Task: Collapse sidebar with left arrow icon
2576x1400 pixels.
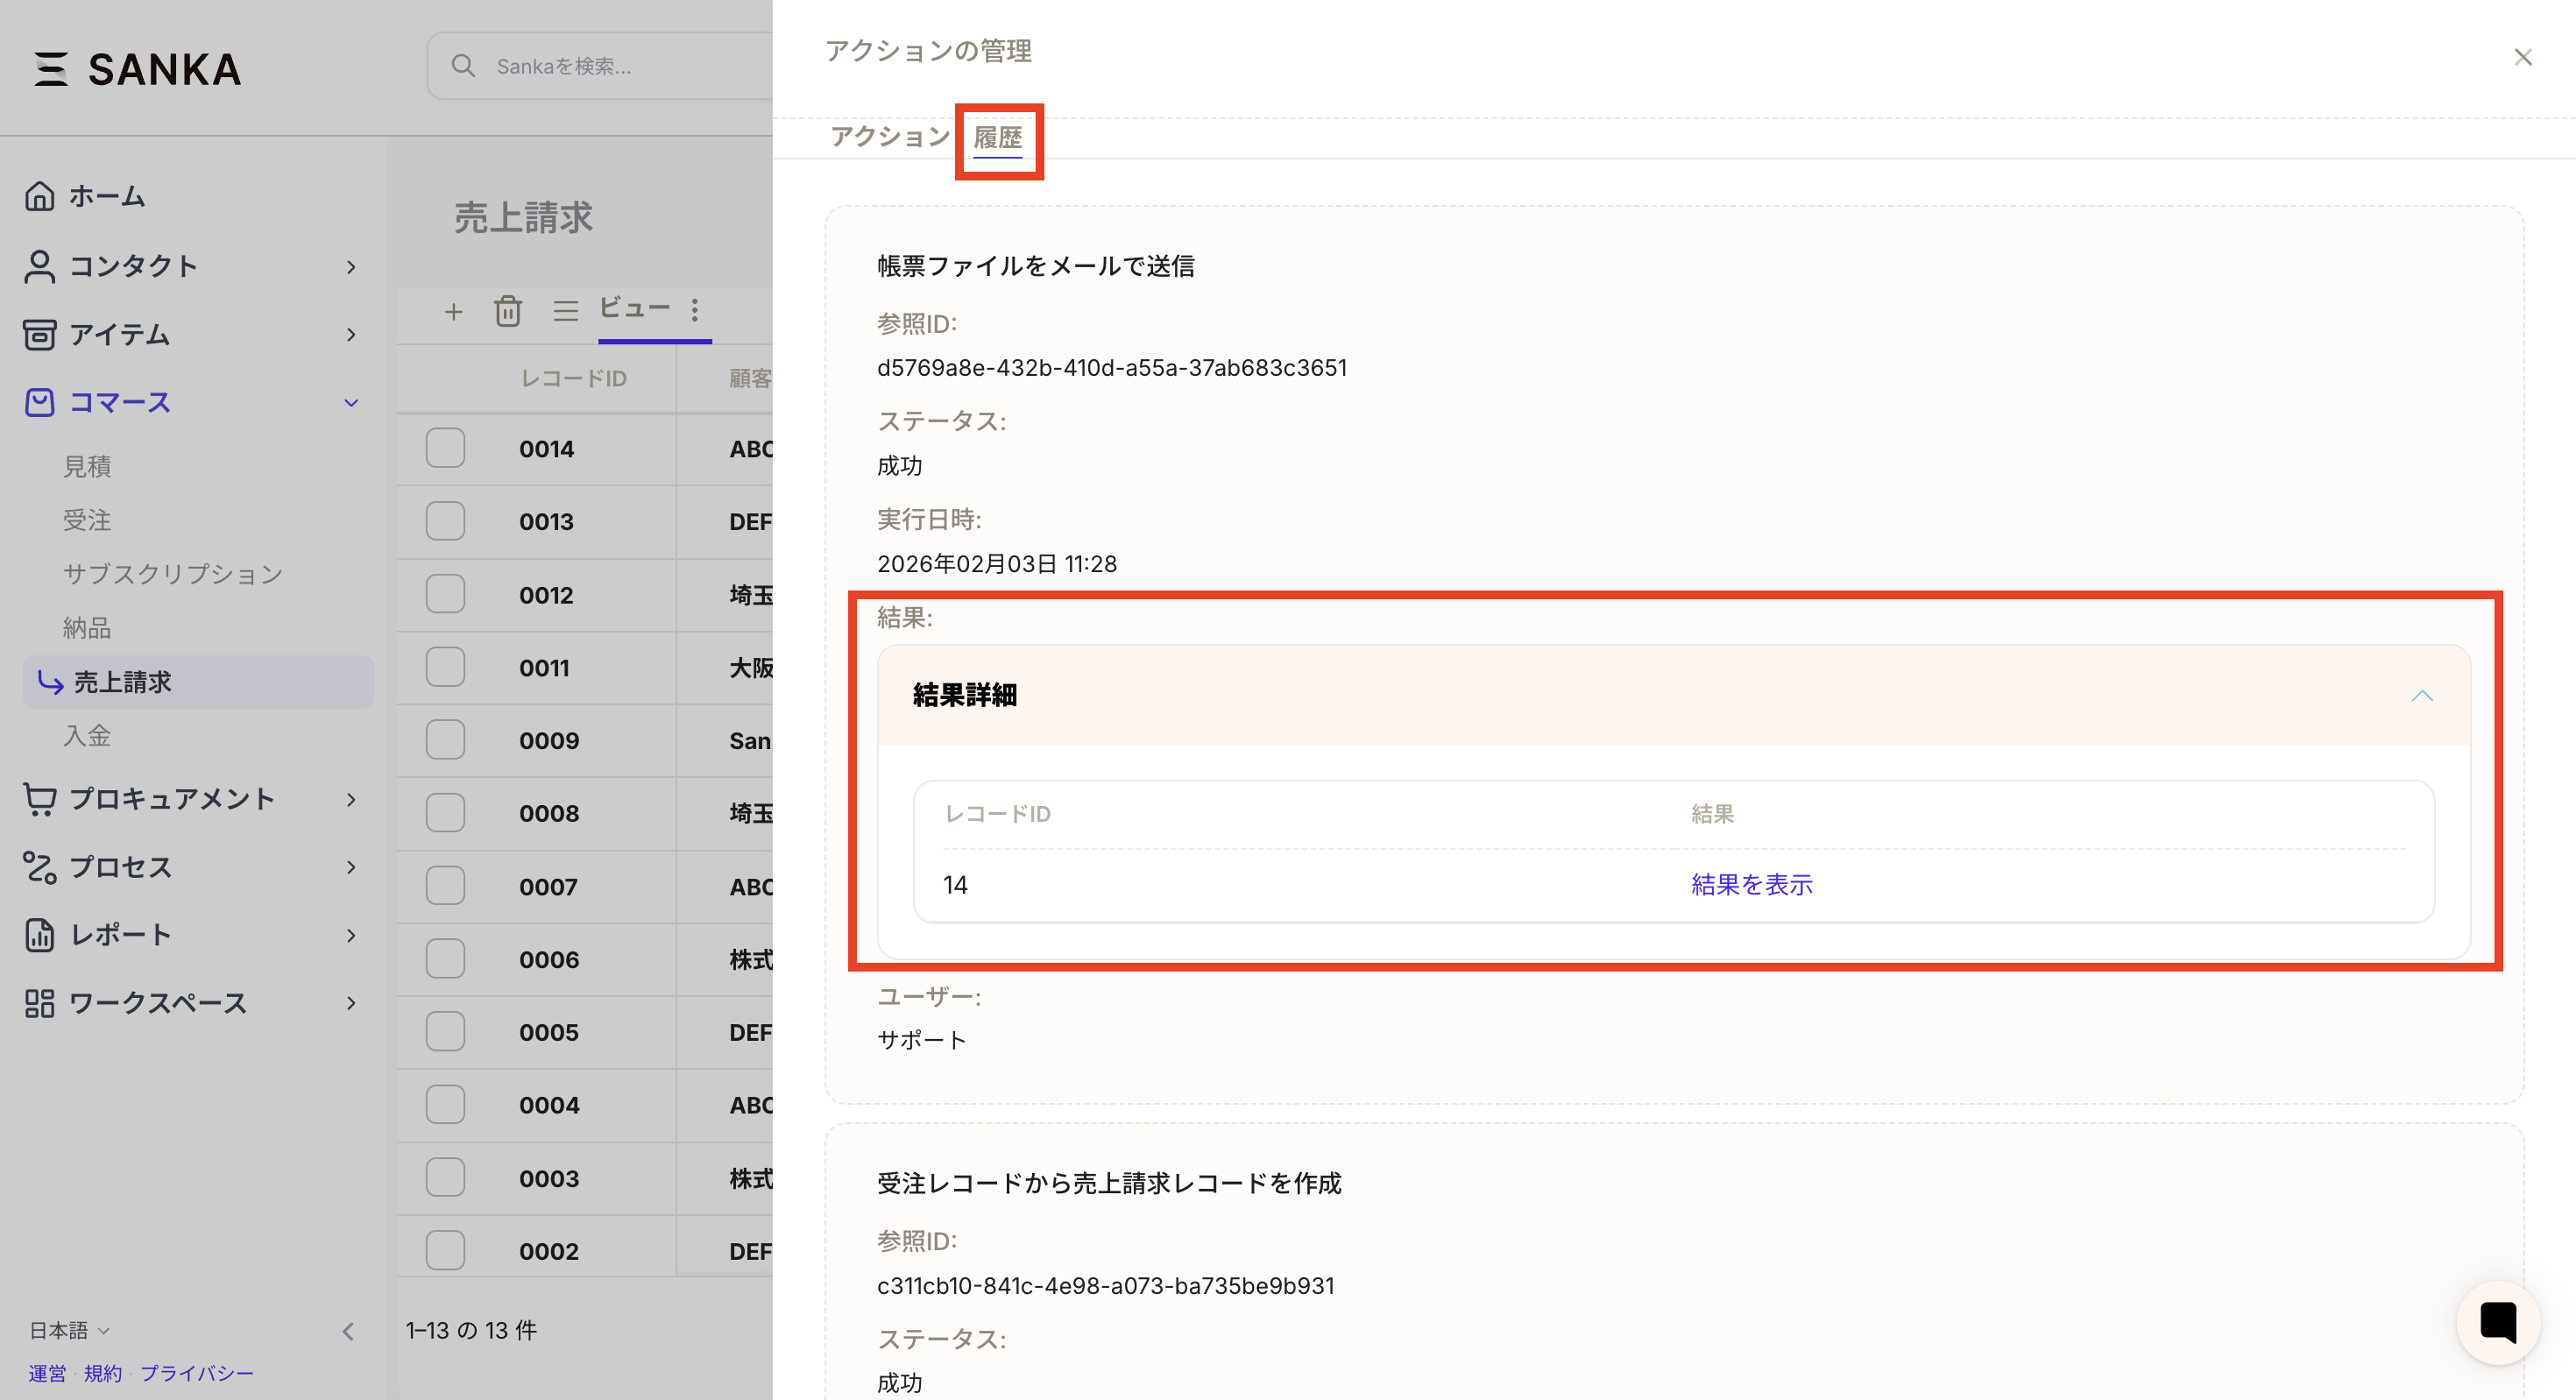Action: pyautogui.click(x=348, y=1331)
